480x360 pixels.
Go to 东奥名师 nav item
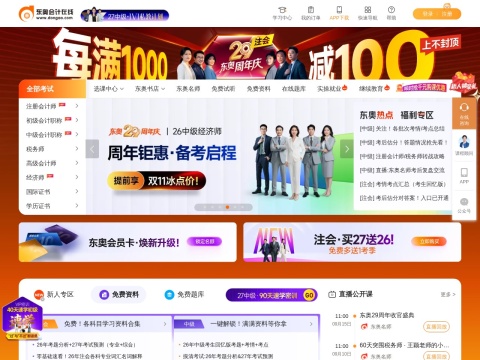188,89
